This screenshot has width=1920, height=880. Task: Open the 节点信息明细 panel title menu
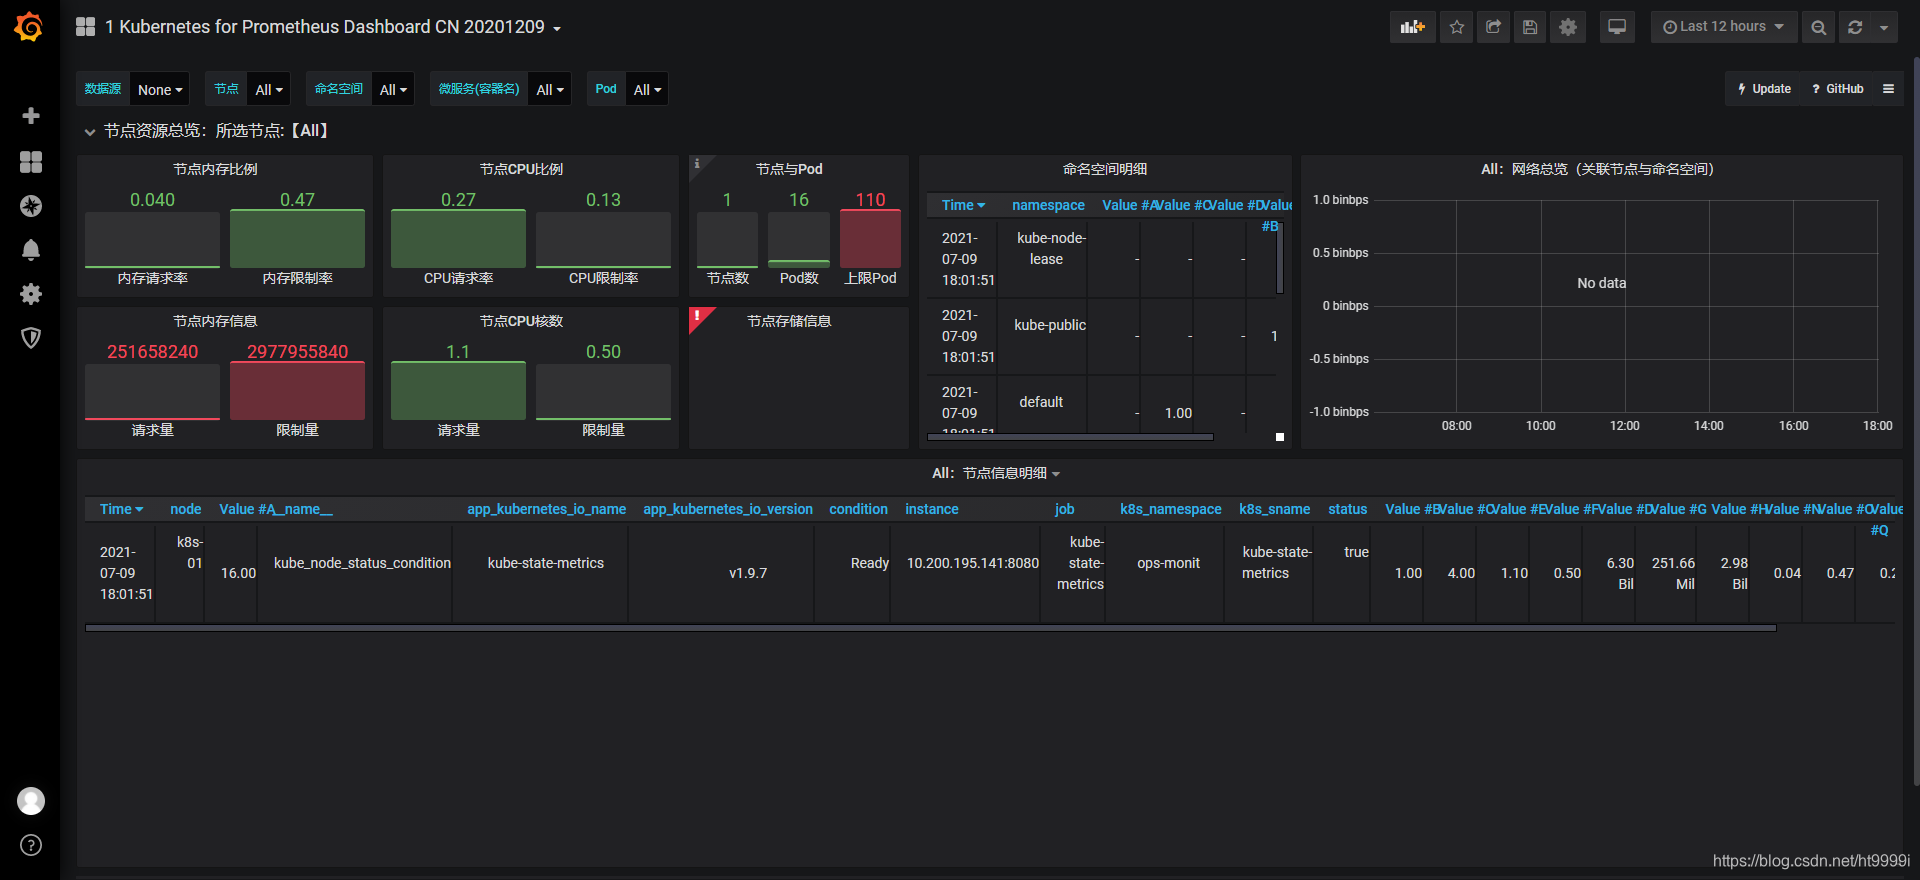click(x=996, y=473)
